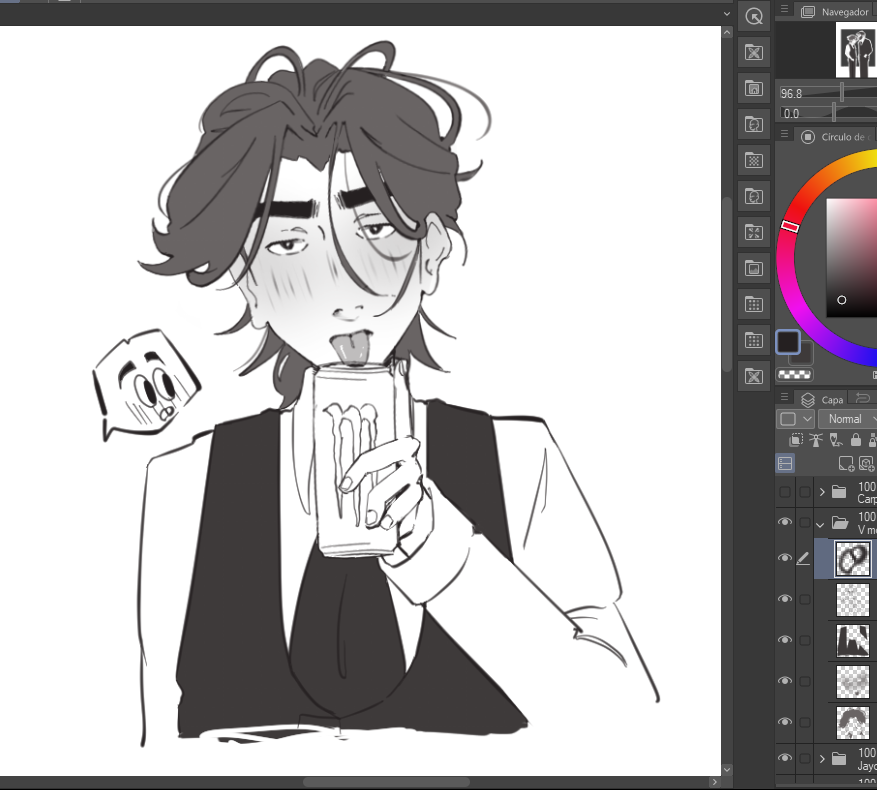Hide the hair fill layer
Viewport: 877px width, 790px height.
785,722
